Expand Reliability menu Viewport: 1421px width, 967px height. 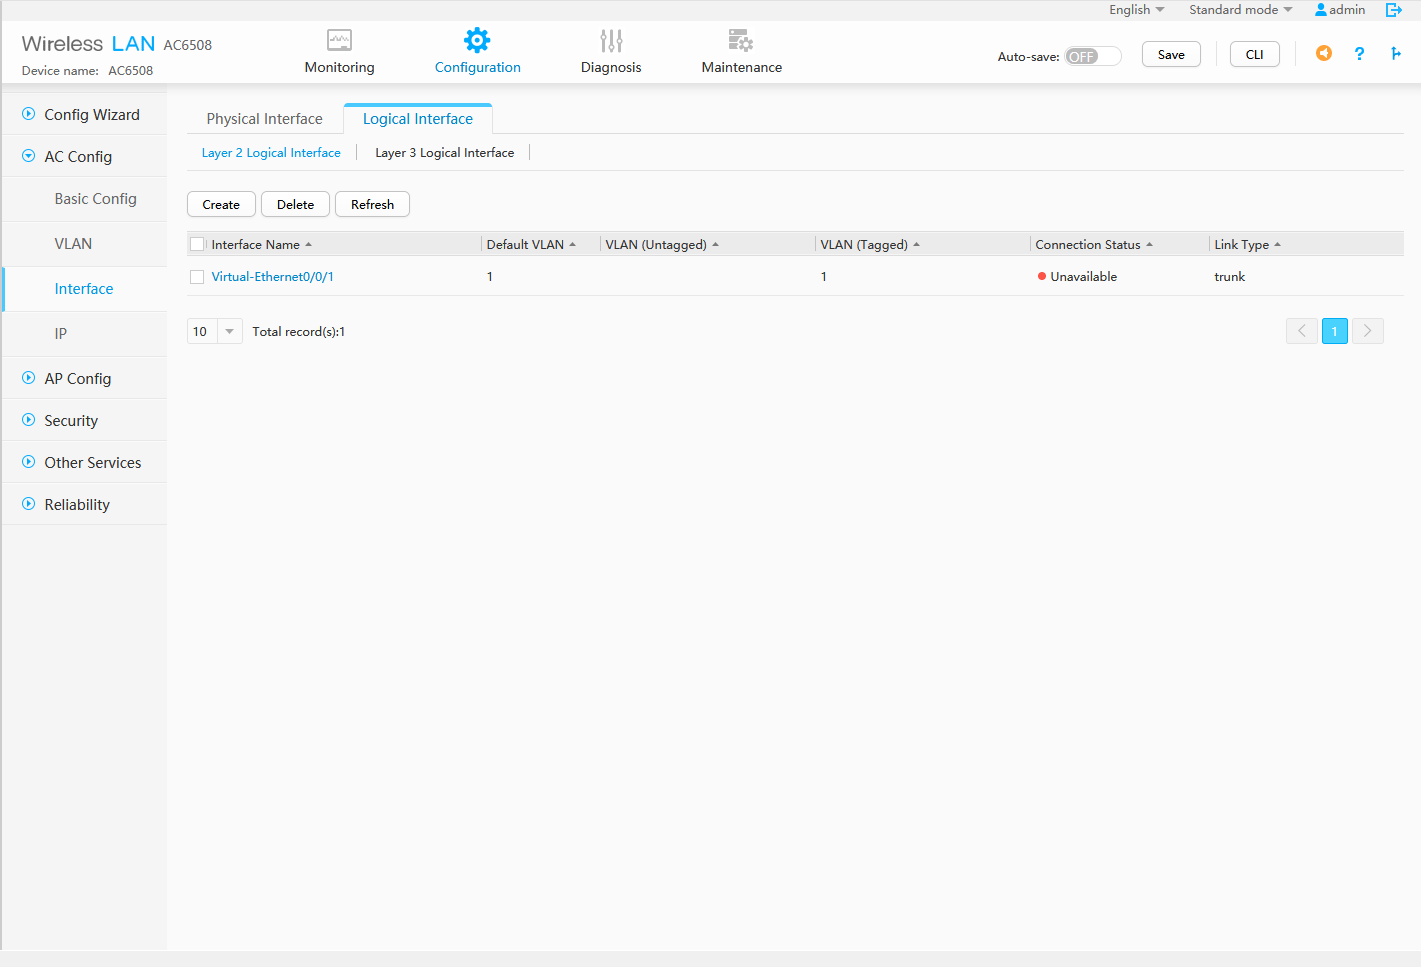(83, 504)
